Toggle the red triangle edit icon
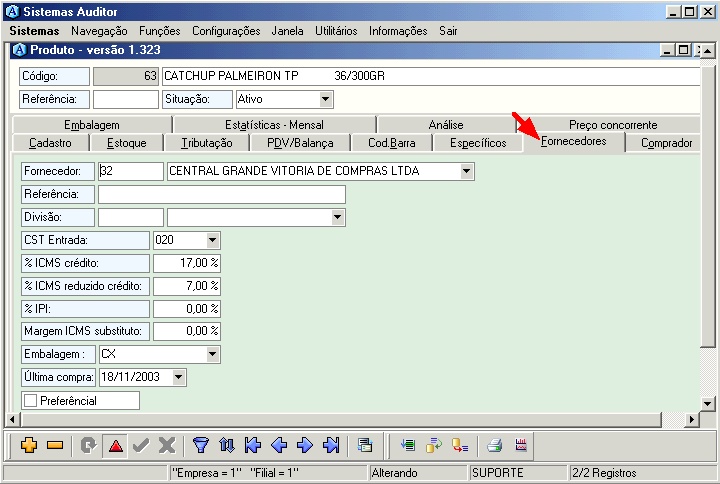Image resolution: width=720 pixels, height=484 pixels. point(116,445)
